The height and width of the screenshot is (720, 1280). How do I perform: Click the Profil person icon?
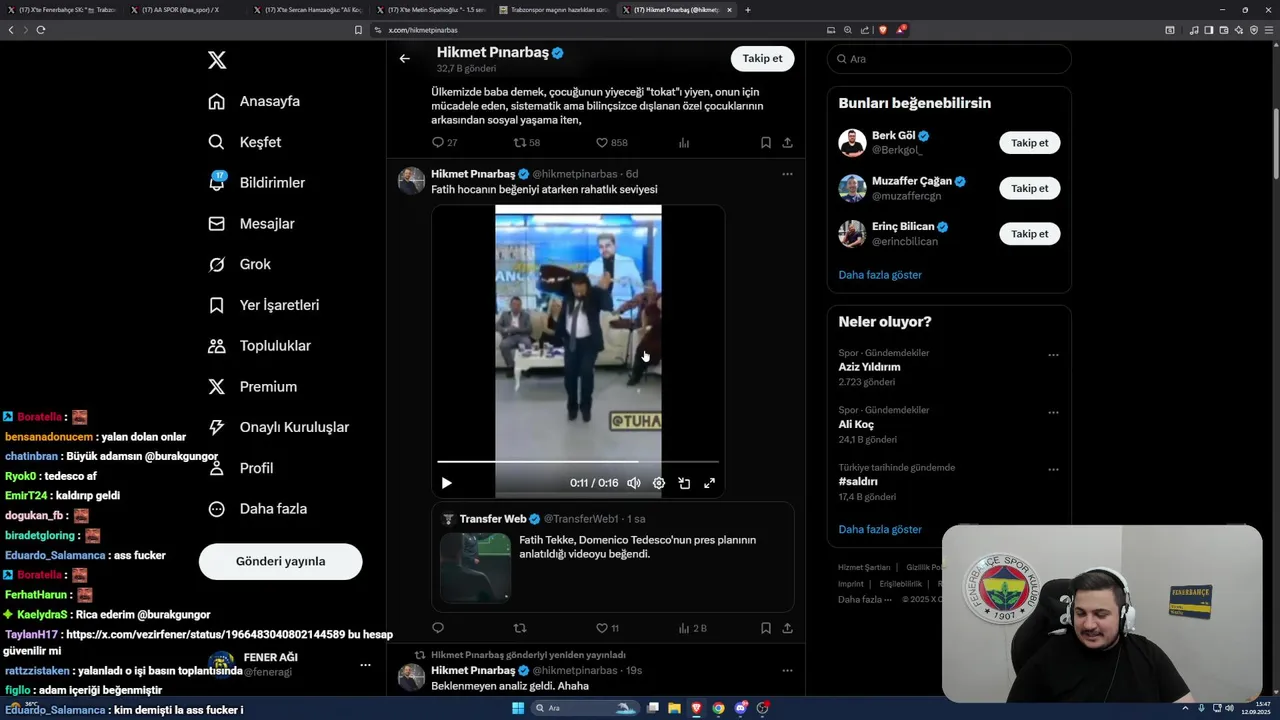click(x=216, y=468)
